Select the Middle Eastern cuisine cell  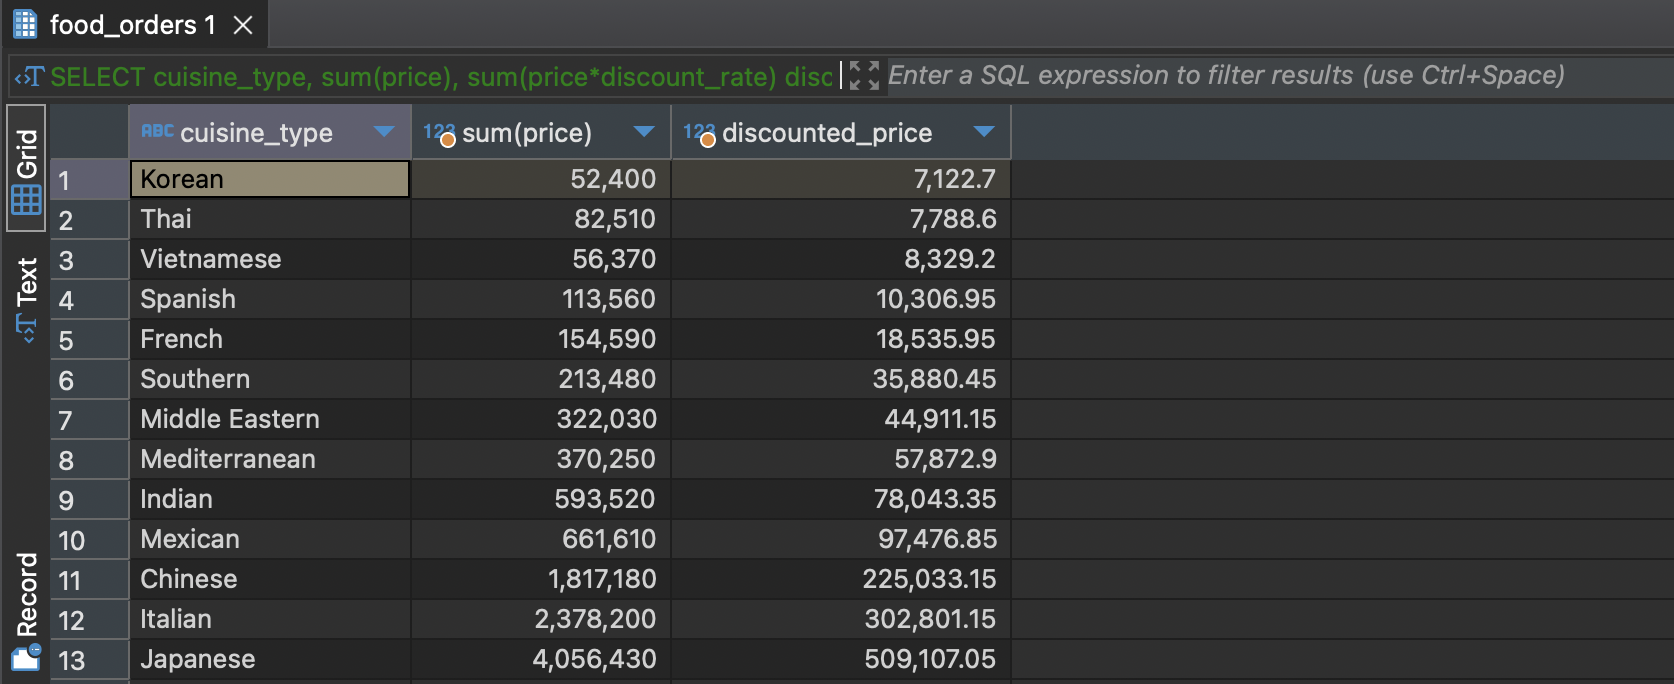270,419
